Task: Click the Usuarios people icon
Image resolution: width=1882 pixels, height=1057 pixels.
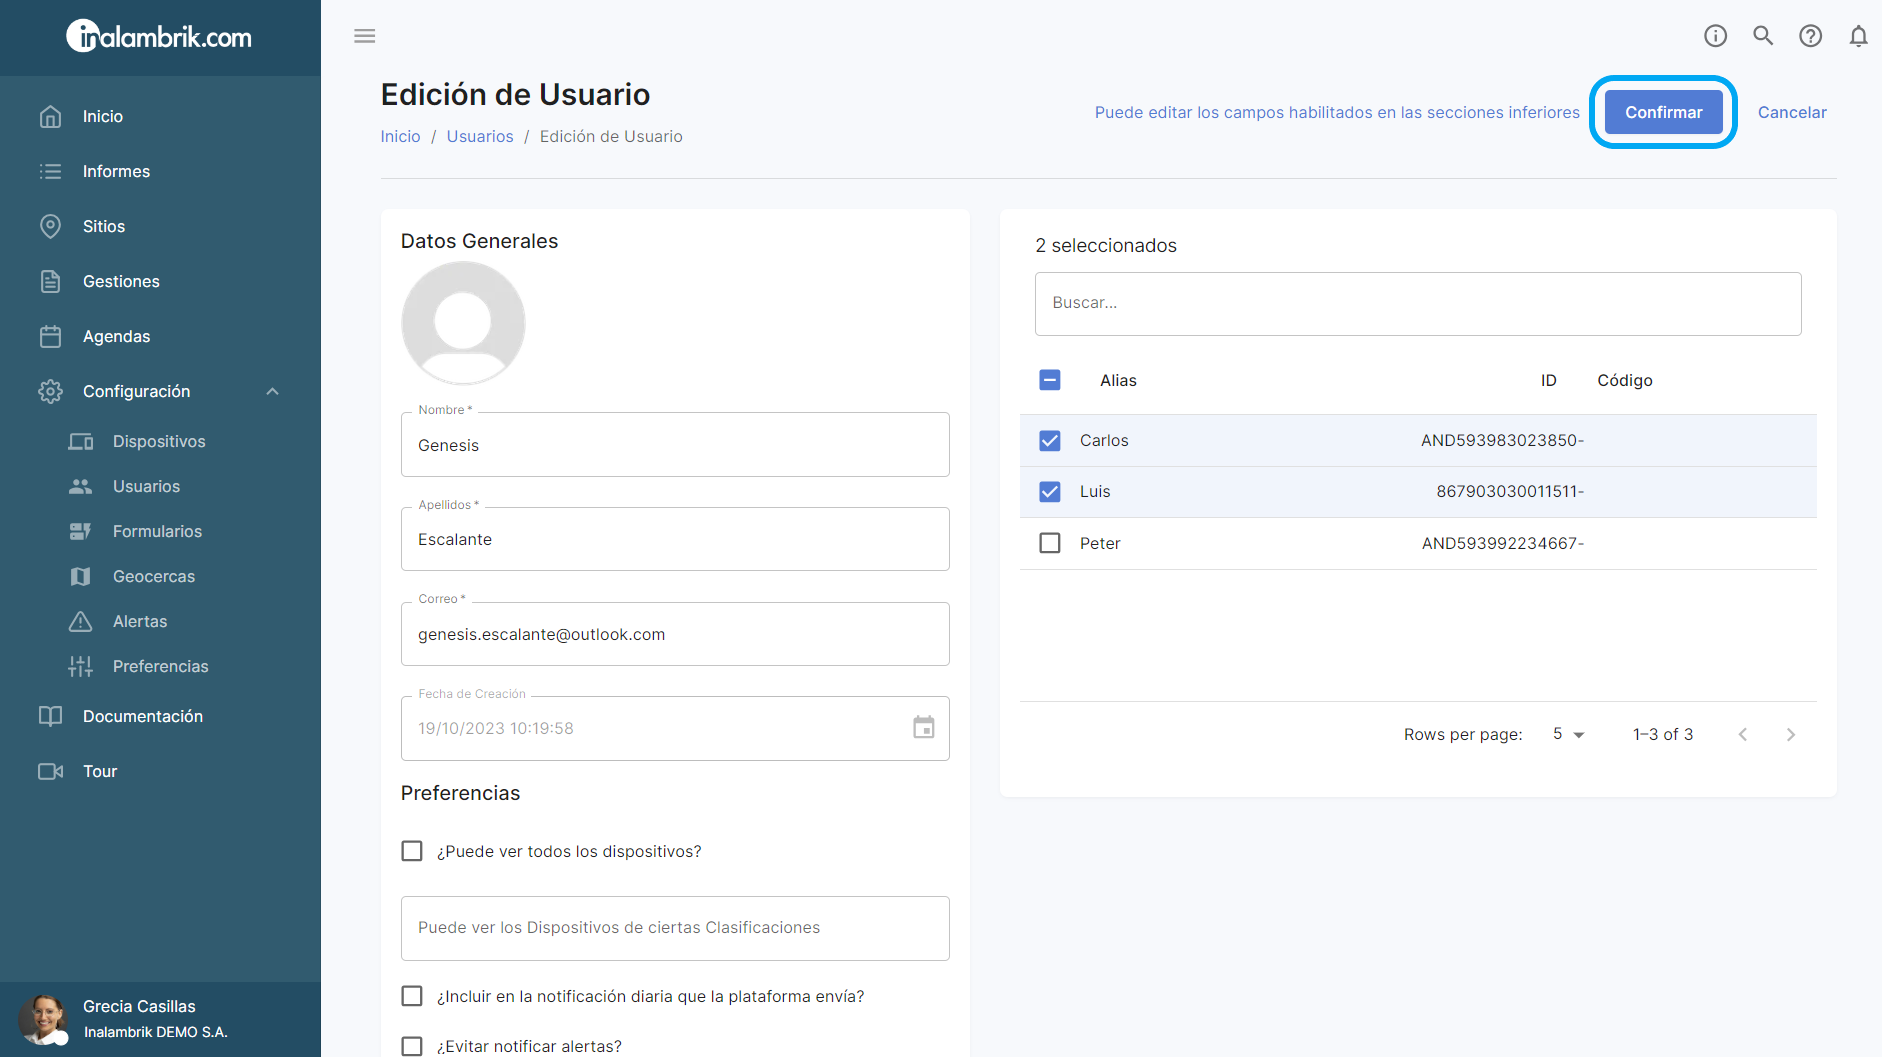Action: [x=81, y=486]
